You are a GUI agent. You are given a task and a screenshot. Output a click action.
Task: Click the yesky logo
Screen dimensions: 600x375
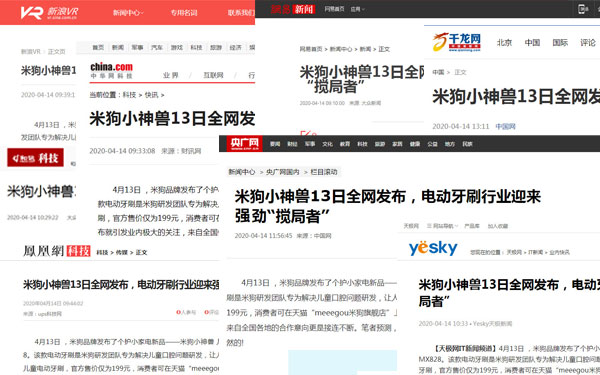[x=433, y=248]
